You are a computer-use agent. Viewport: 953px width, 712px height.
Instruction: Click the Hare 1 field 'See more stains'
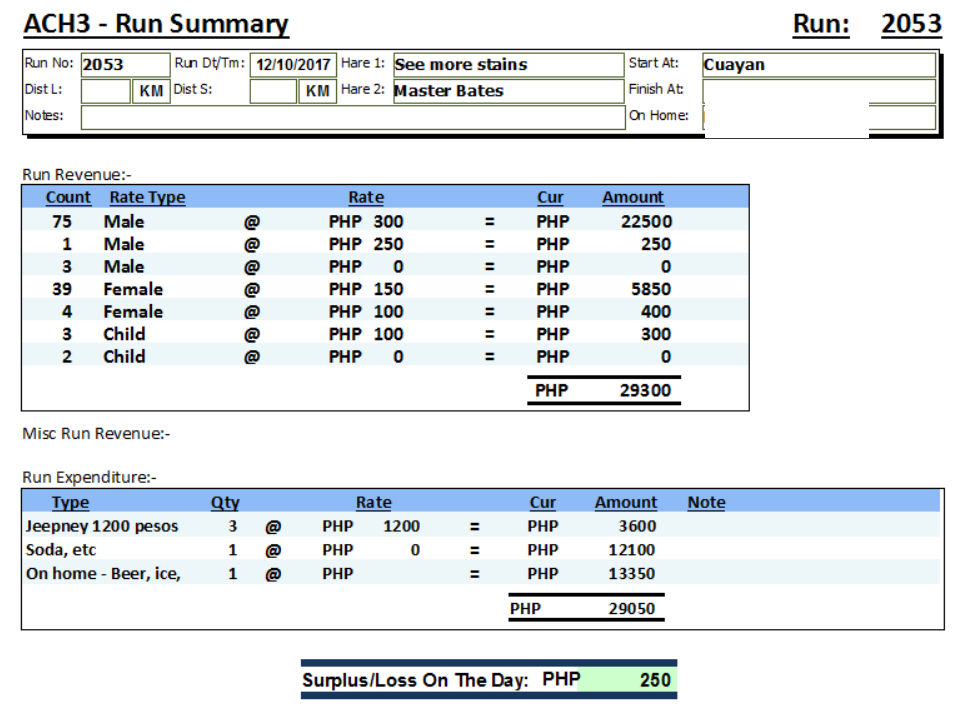[507, 65]
